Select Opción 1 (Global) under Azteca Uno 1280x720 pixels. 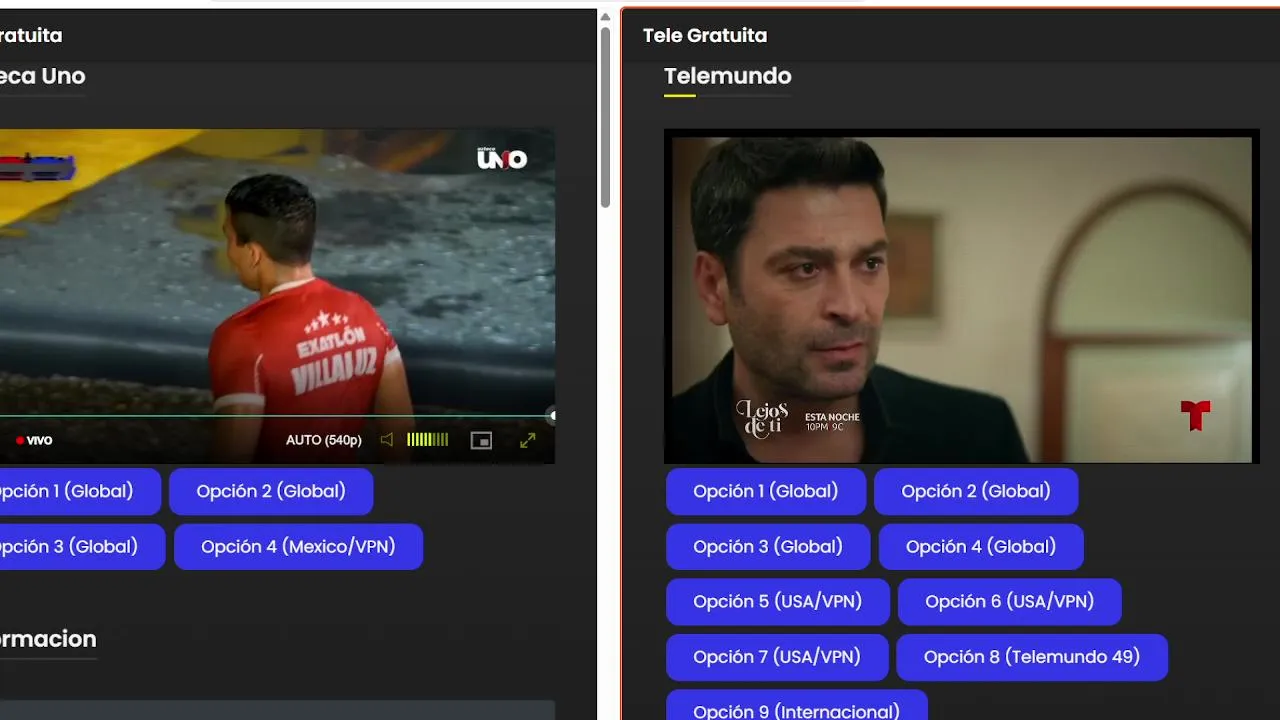(79, 491)
